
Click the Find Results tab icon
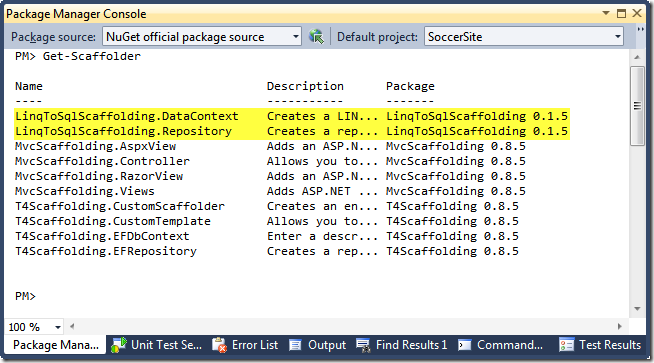point(363,345)
